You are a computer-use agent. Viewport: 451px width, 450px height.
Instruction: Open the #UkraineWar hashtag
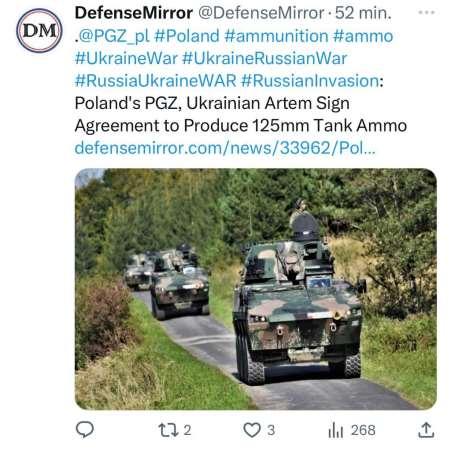click(126, 58)
